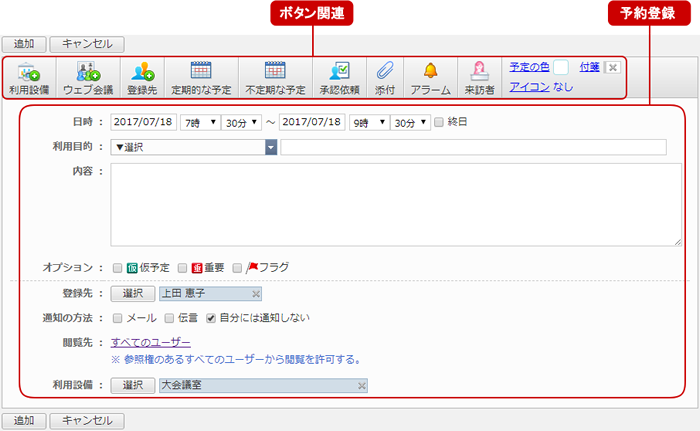Image resolution: width=700 pixels, height=431 pixels.
Task: Remove 大会議室 from 利用設備
Action: (362, 385)
